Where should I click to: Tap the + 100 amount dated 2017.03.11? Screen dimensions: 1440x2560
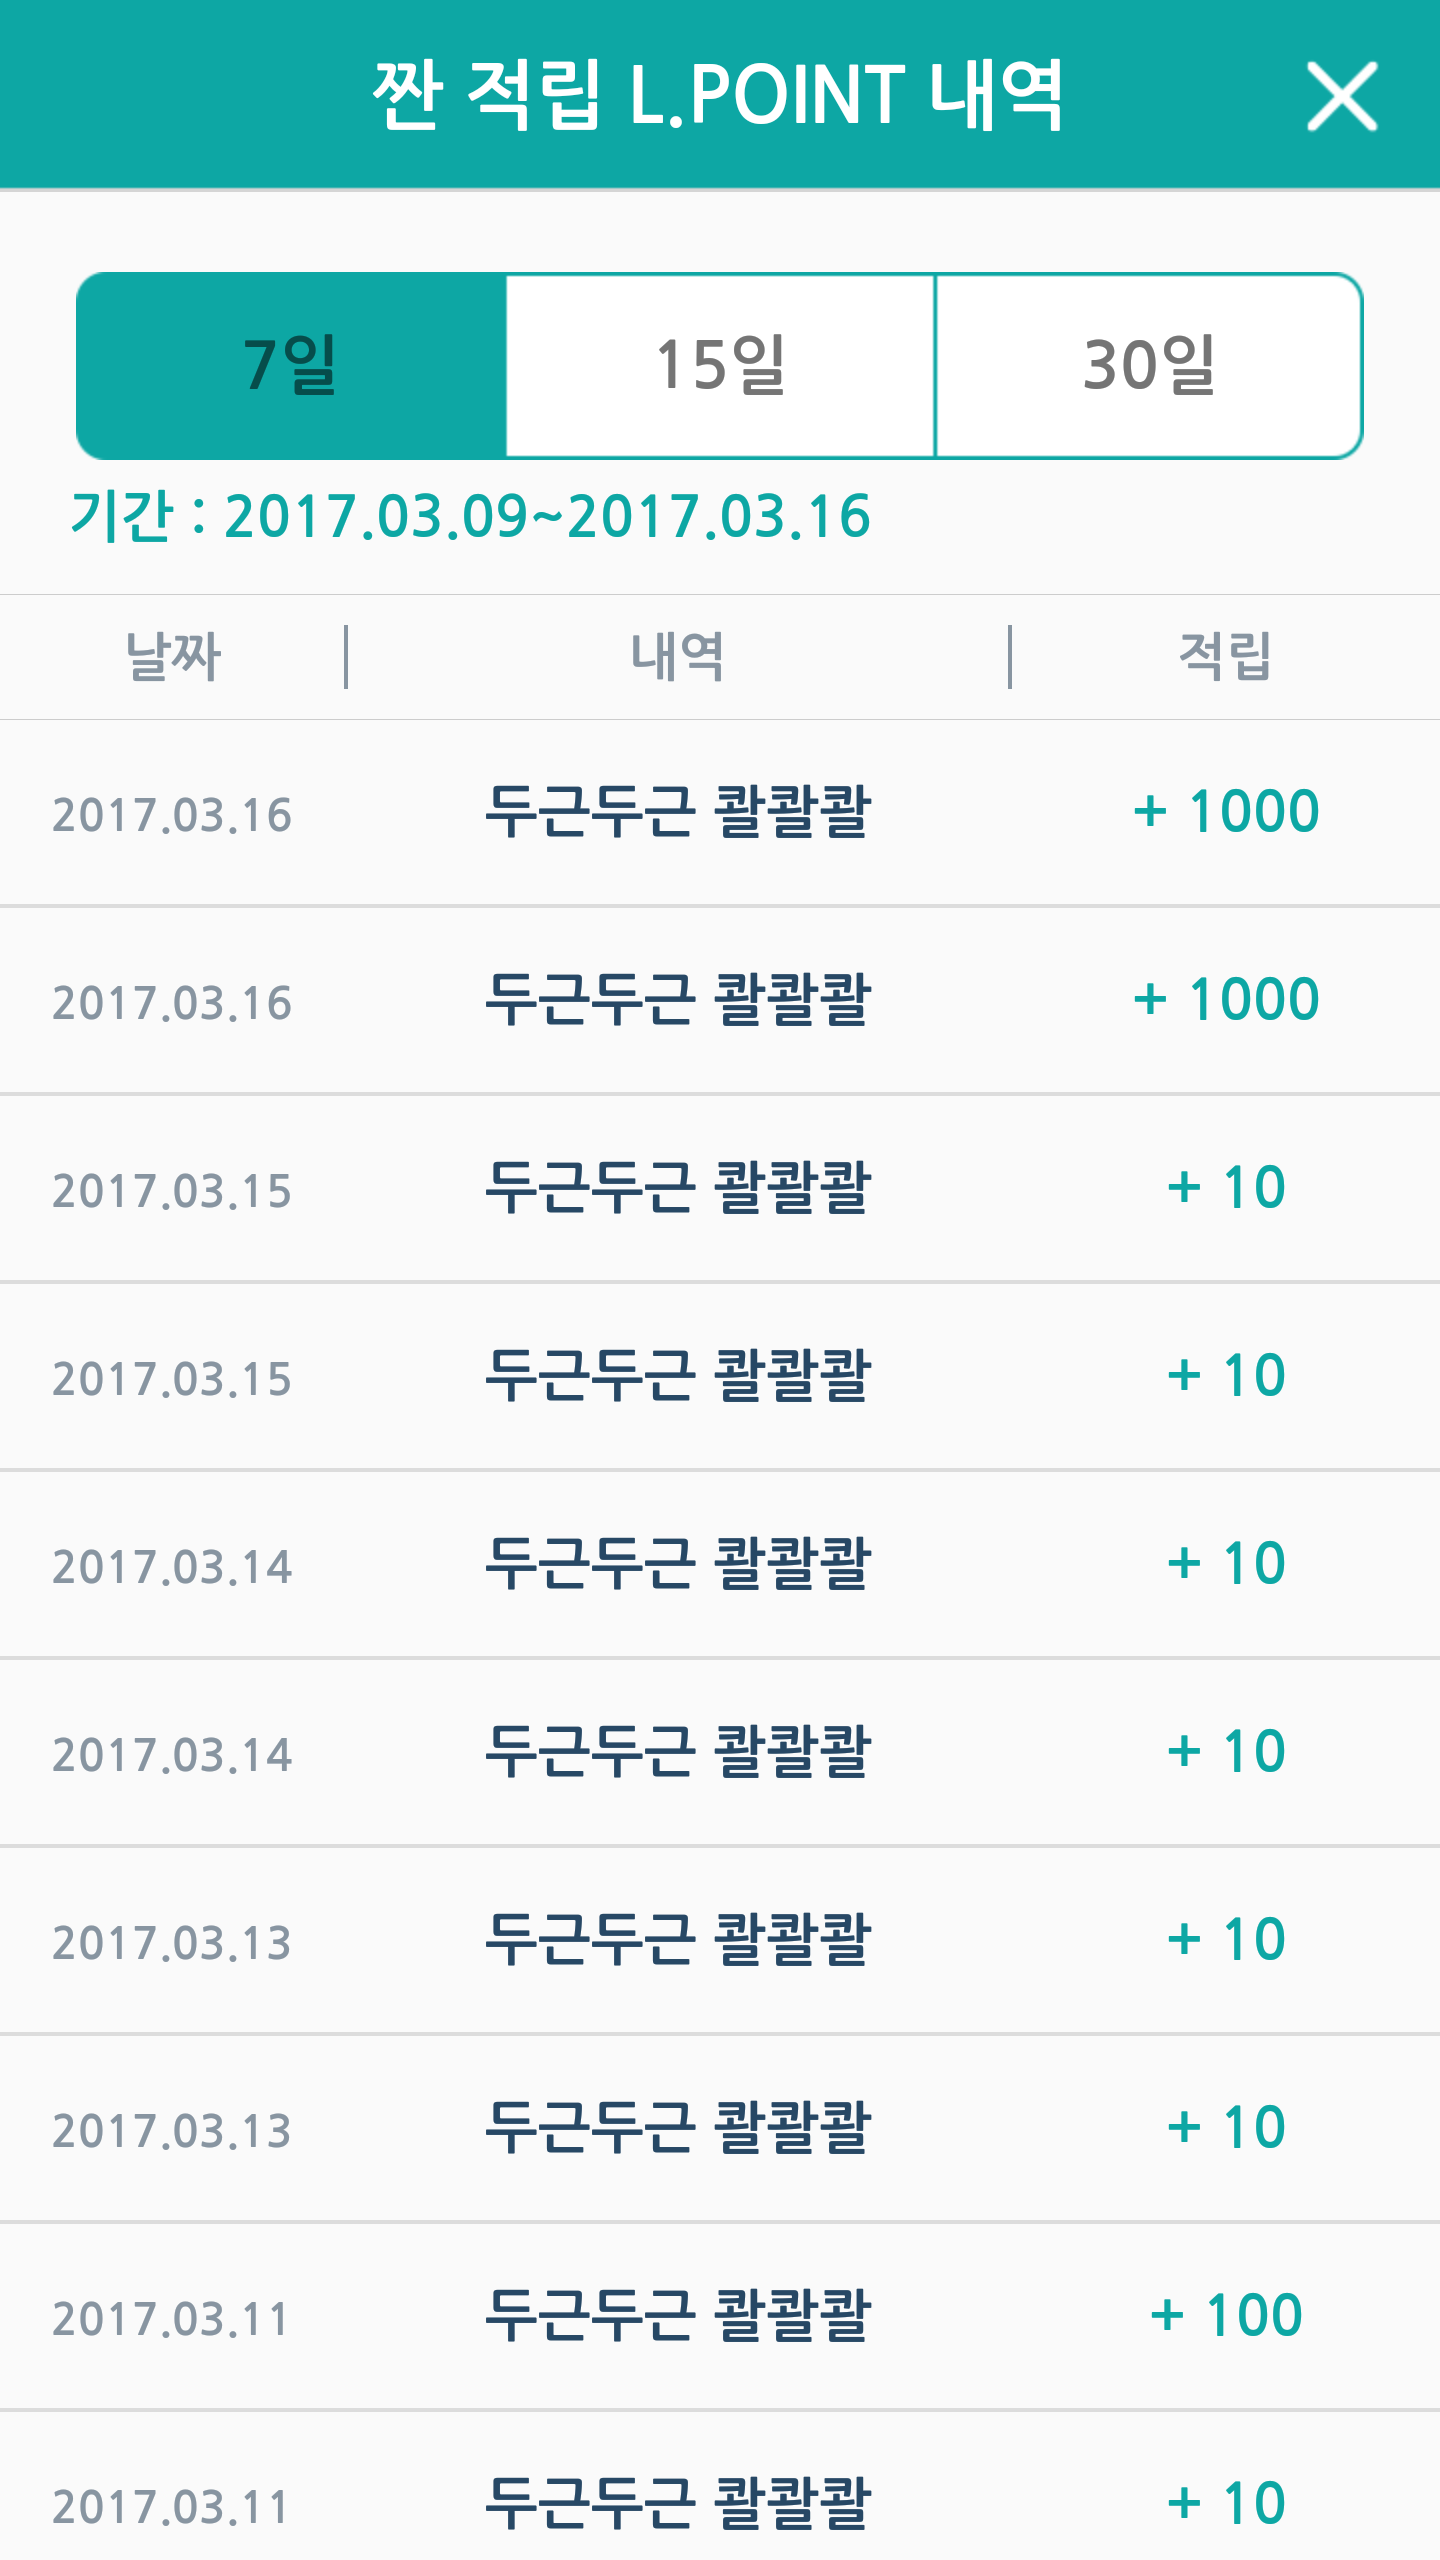tap(1226, 2315)
